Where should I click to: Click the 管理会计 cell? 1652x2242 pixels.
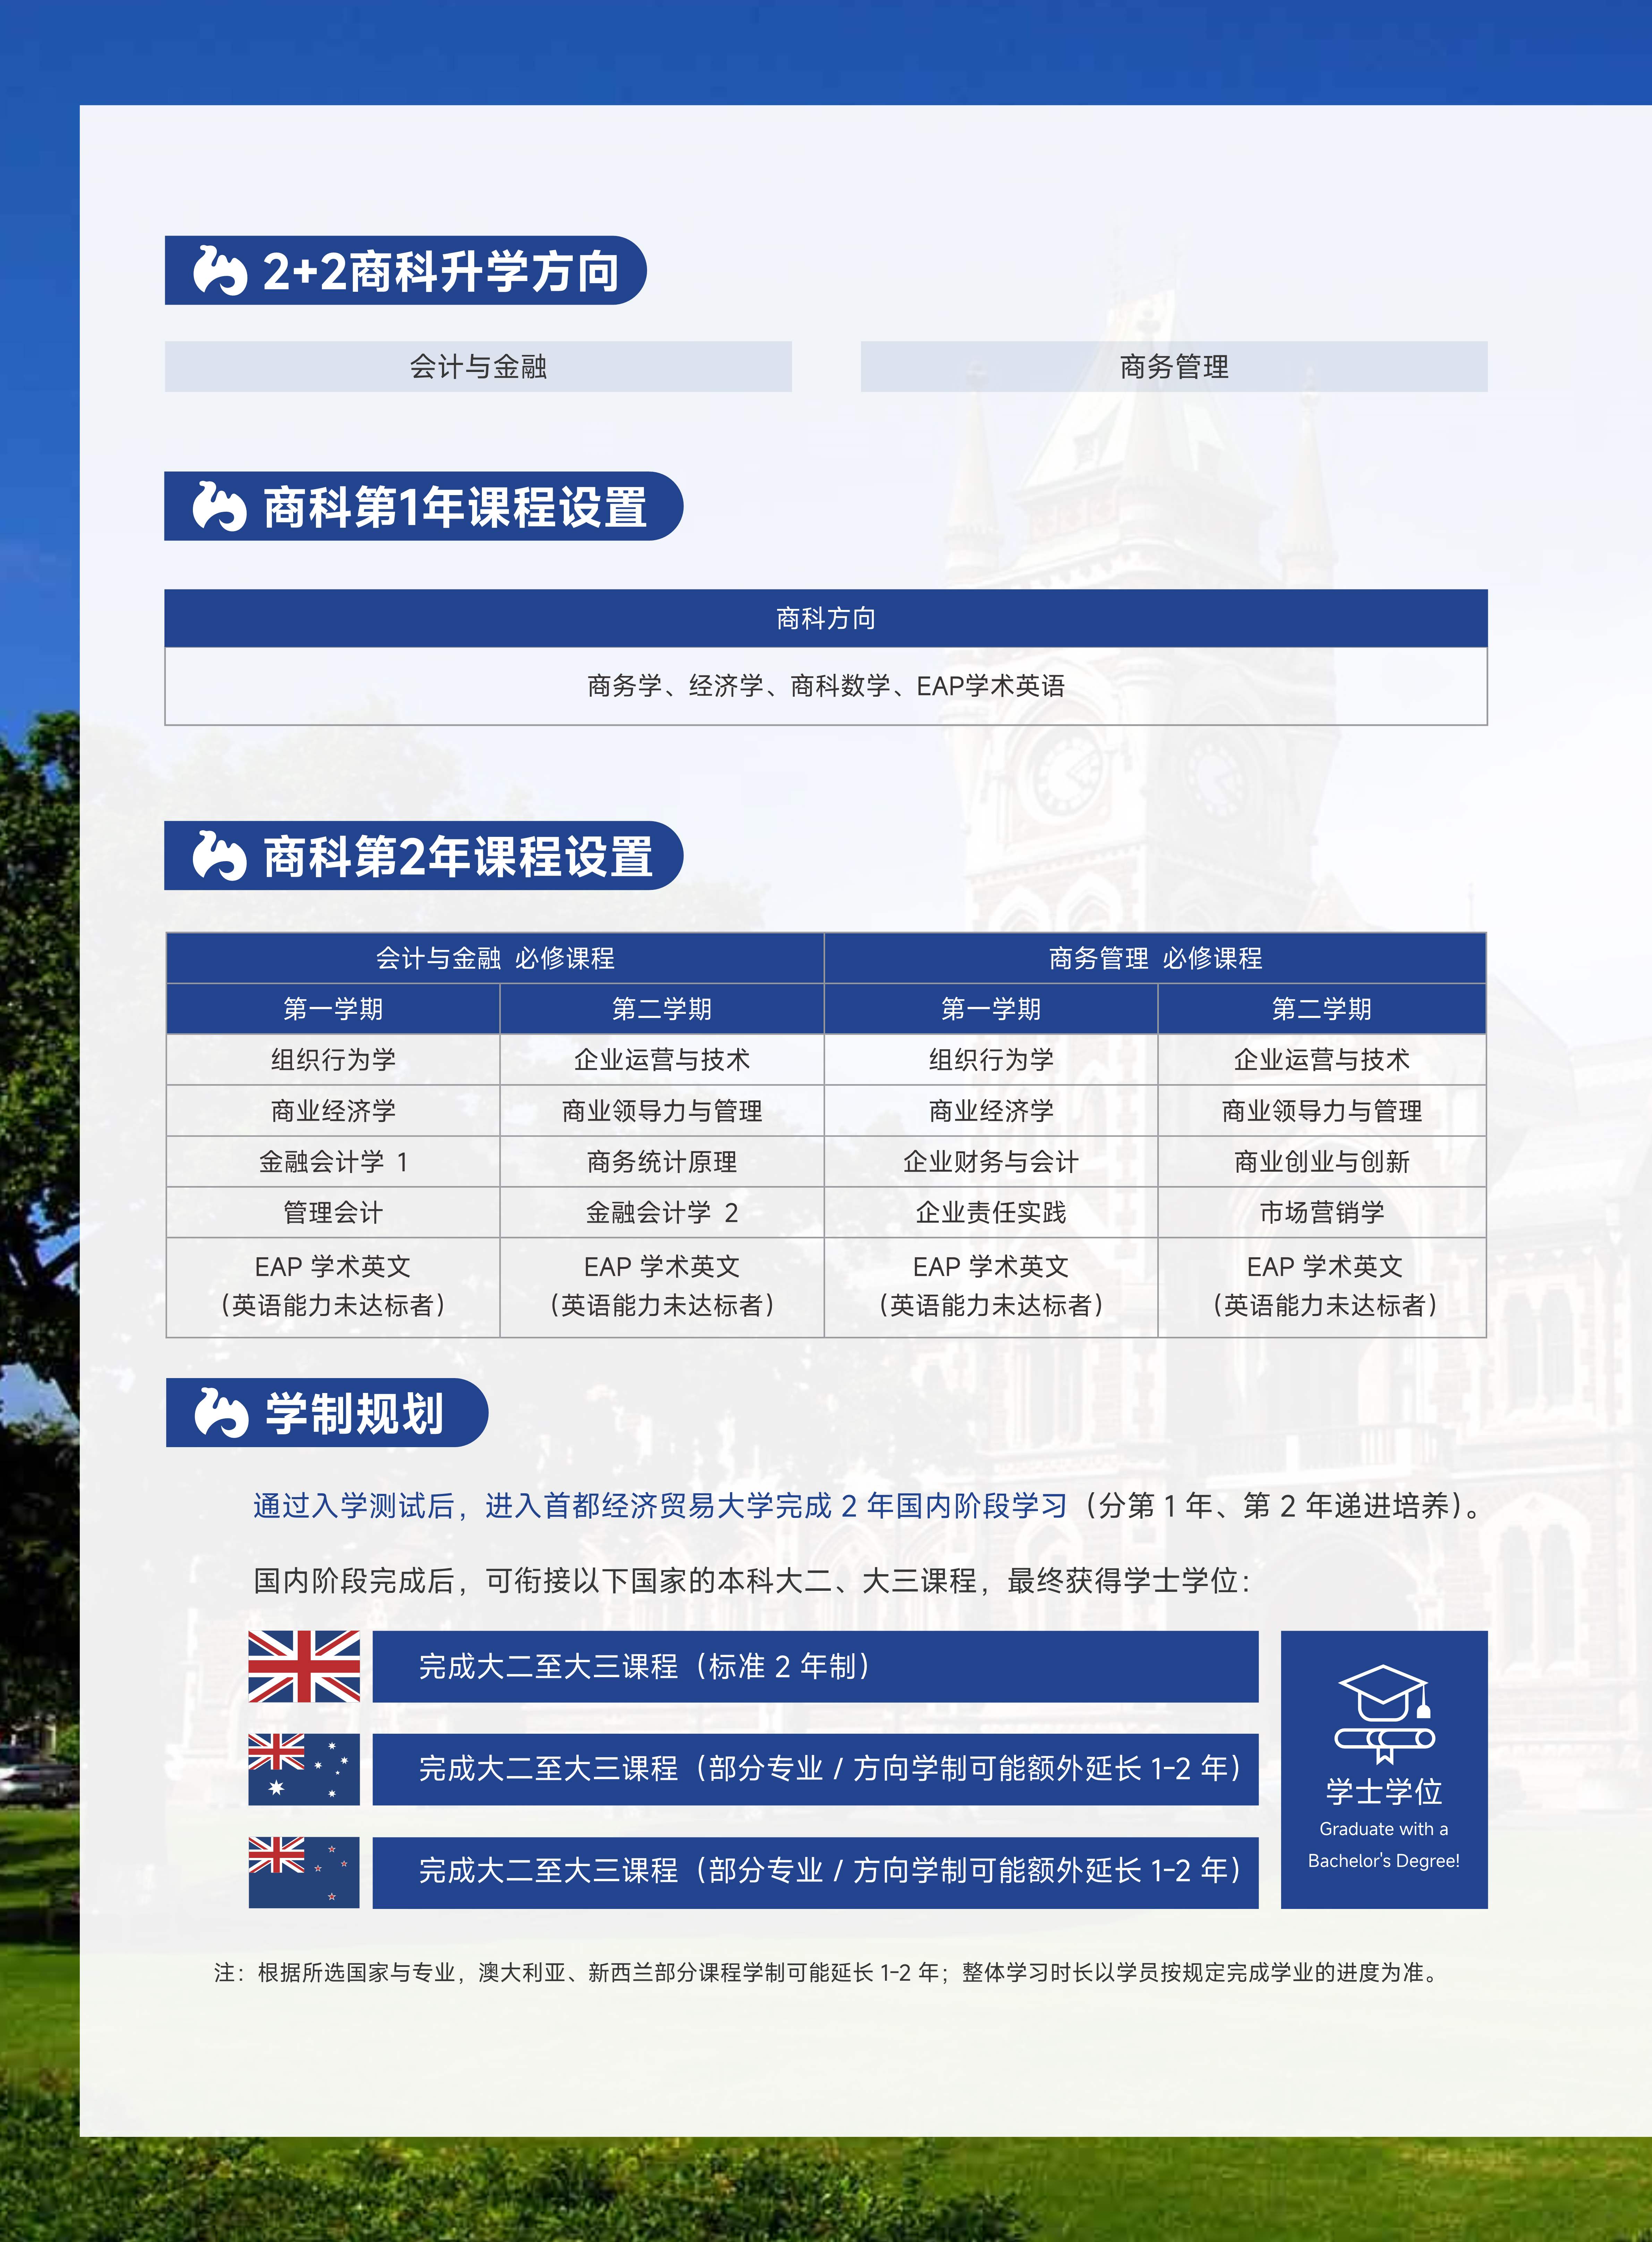(333, 1212)
